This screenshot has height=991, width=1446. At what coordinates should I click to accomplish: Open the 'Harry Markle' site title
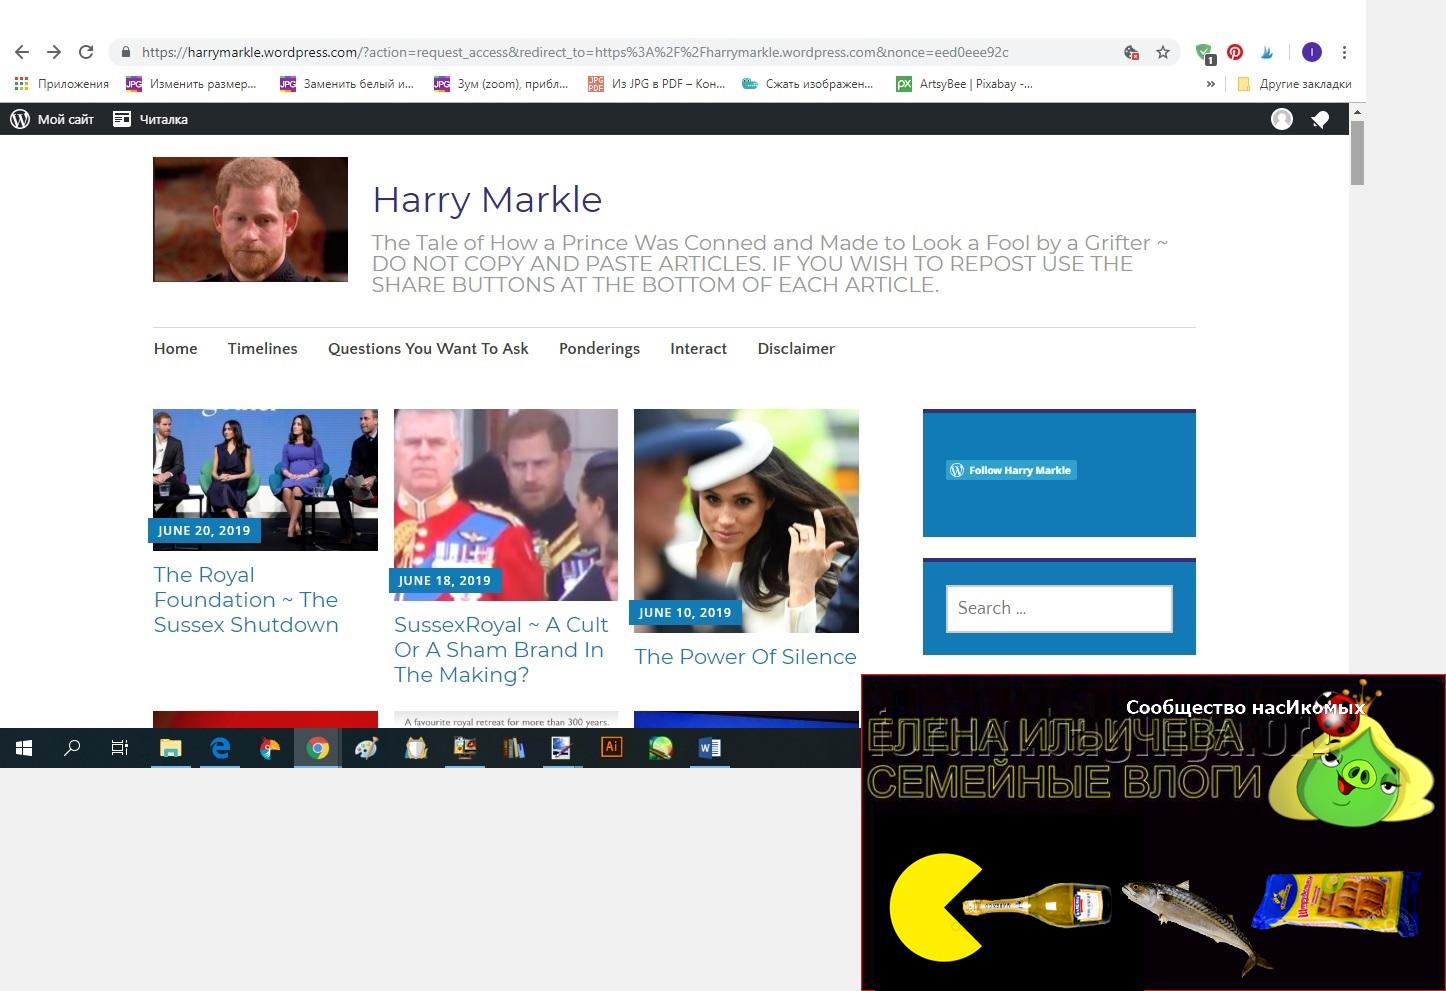(x=487, y=199)
